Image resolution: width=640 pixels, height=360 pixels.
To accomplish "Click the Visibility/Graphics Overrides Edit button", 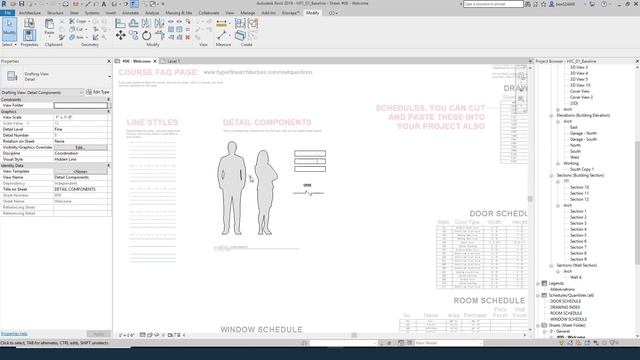I will click(x=81, y=147).
